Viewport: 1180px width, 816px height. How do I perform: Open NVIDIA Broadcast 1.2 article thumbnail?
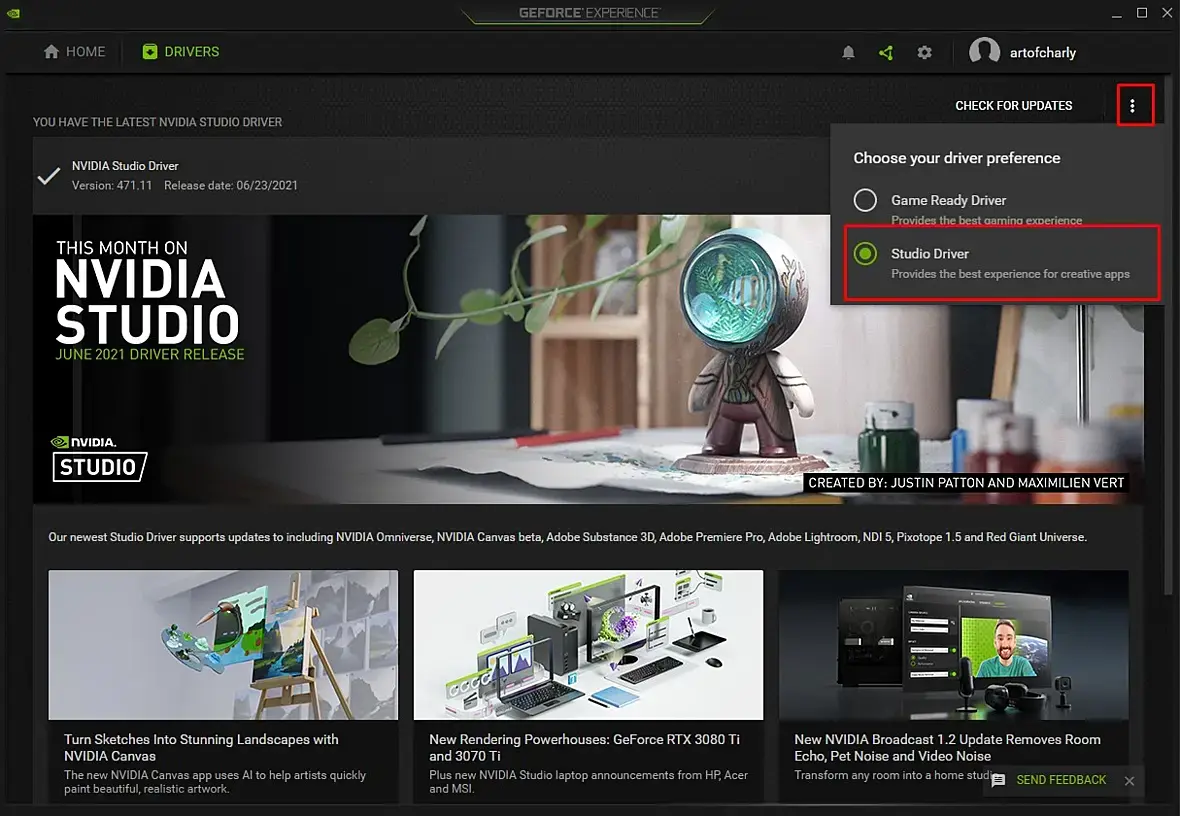(953, 644)
